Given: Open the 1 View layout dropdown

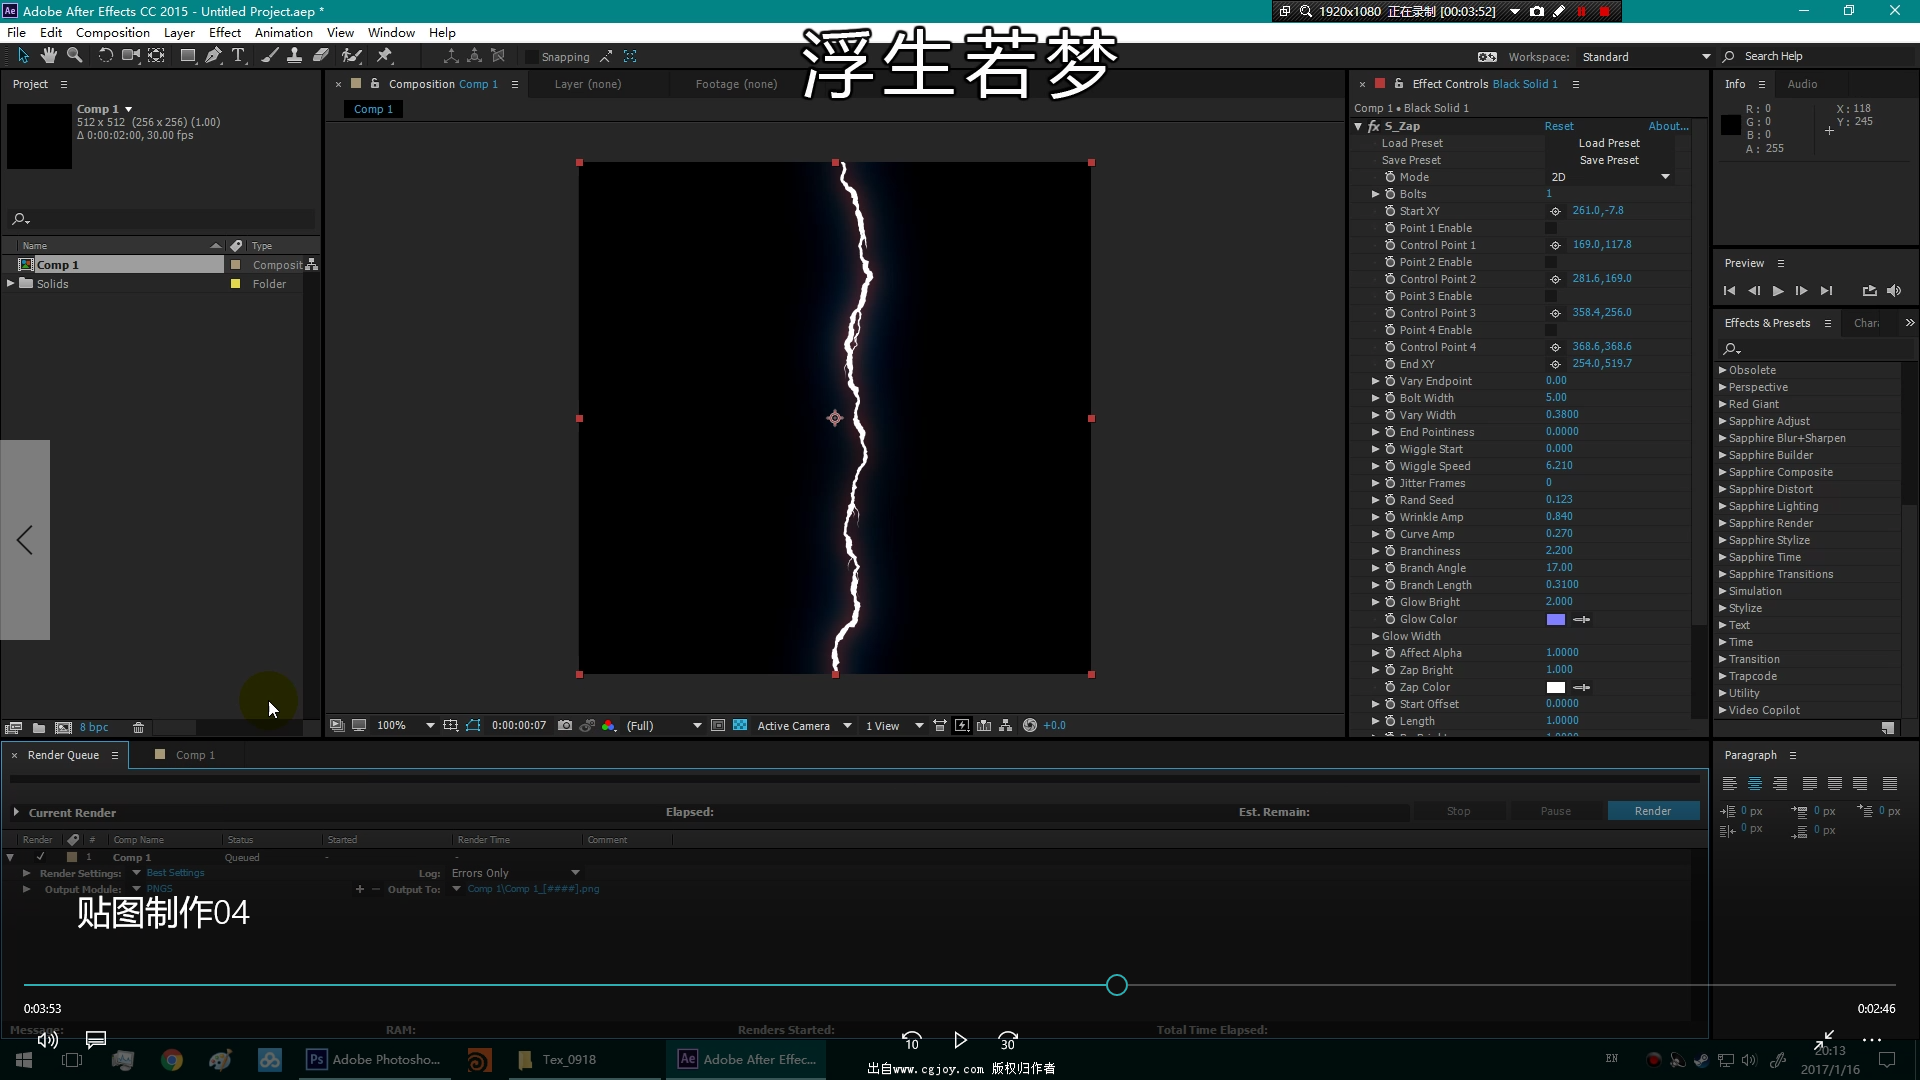Looking at the screenshot, I should [894, 726].
